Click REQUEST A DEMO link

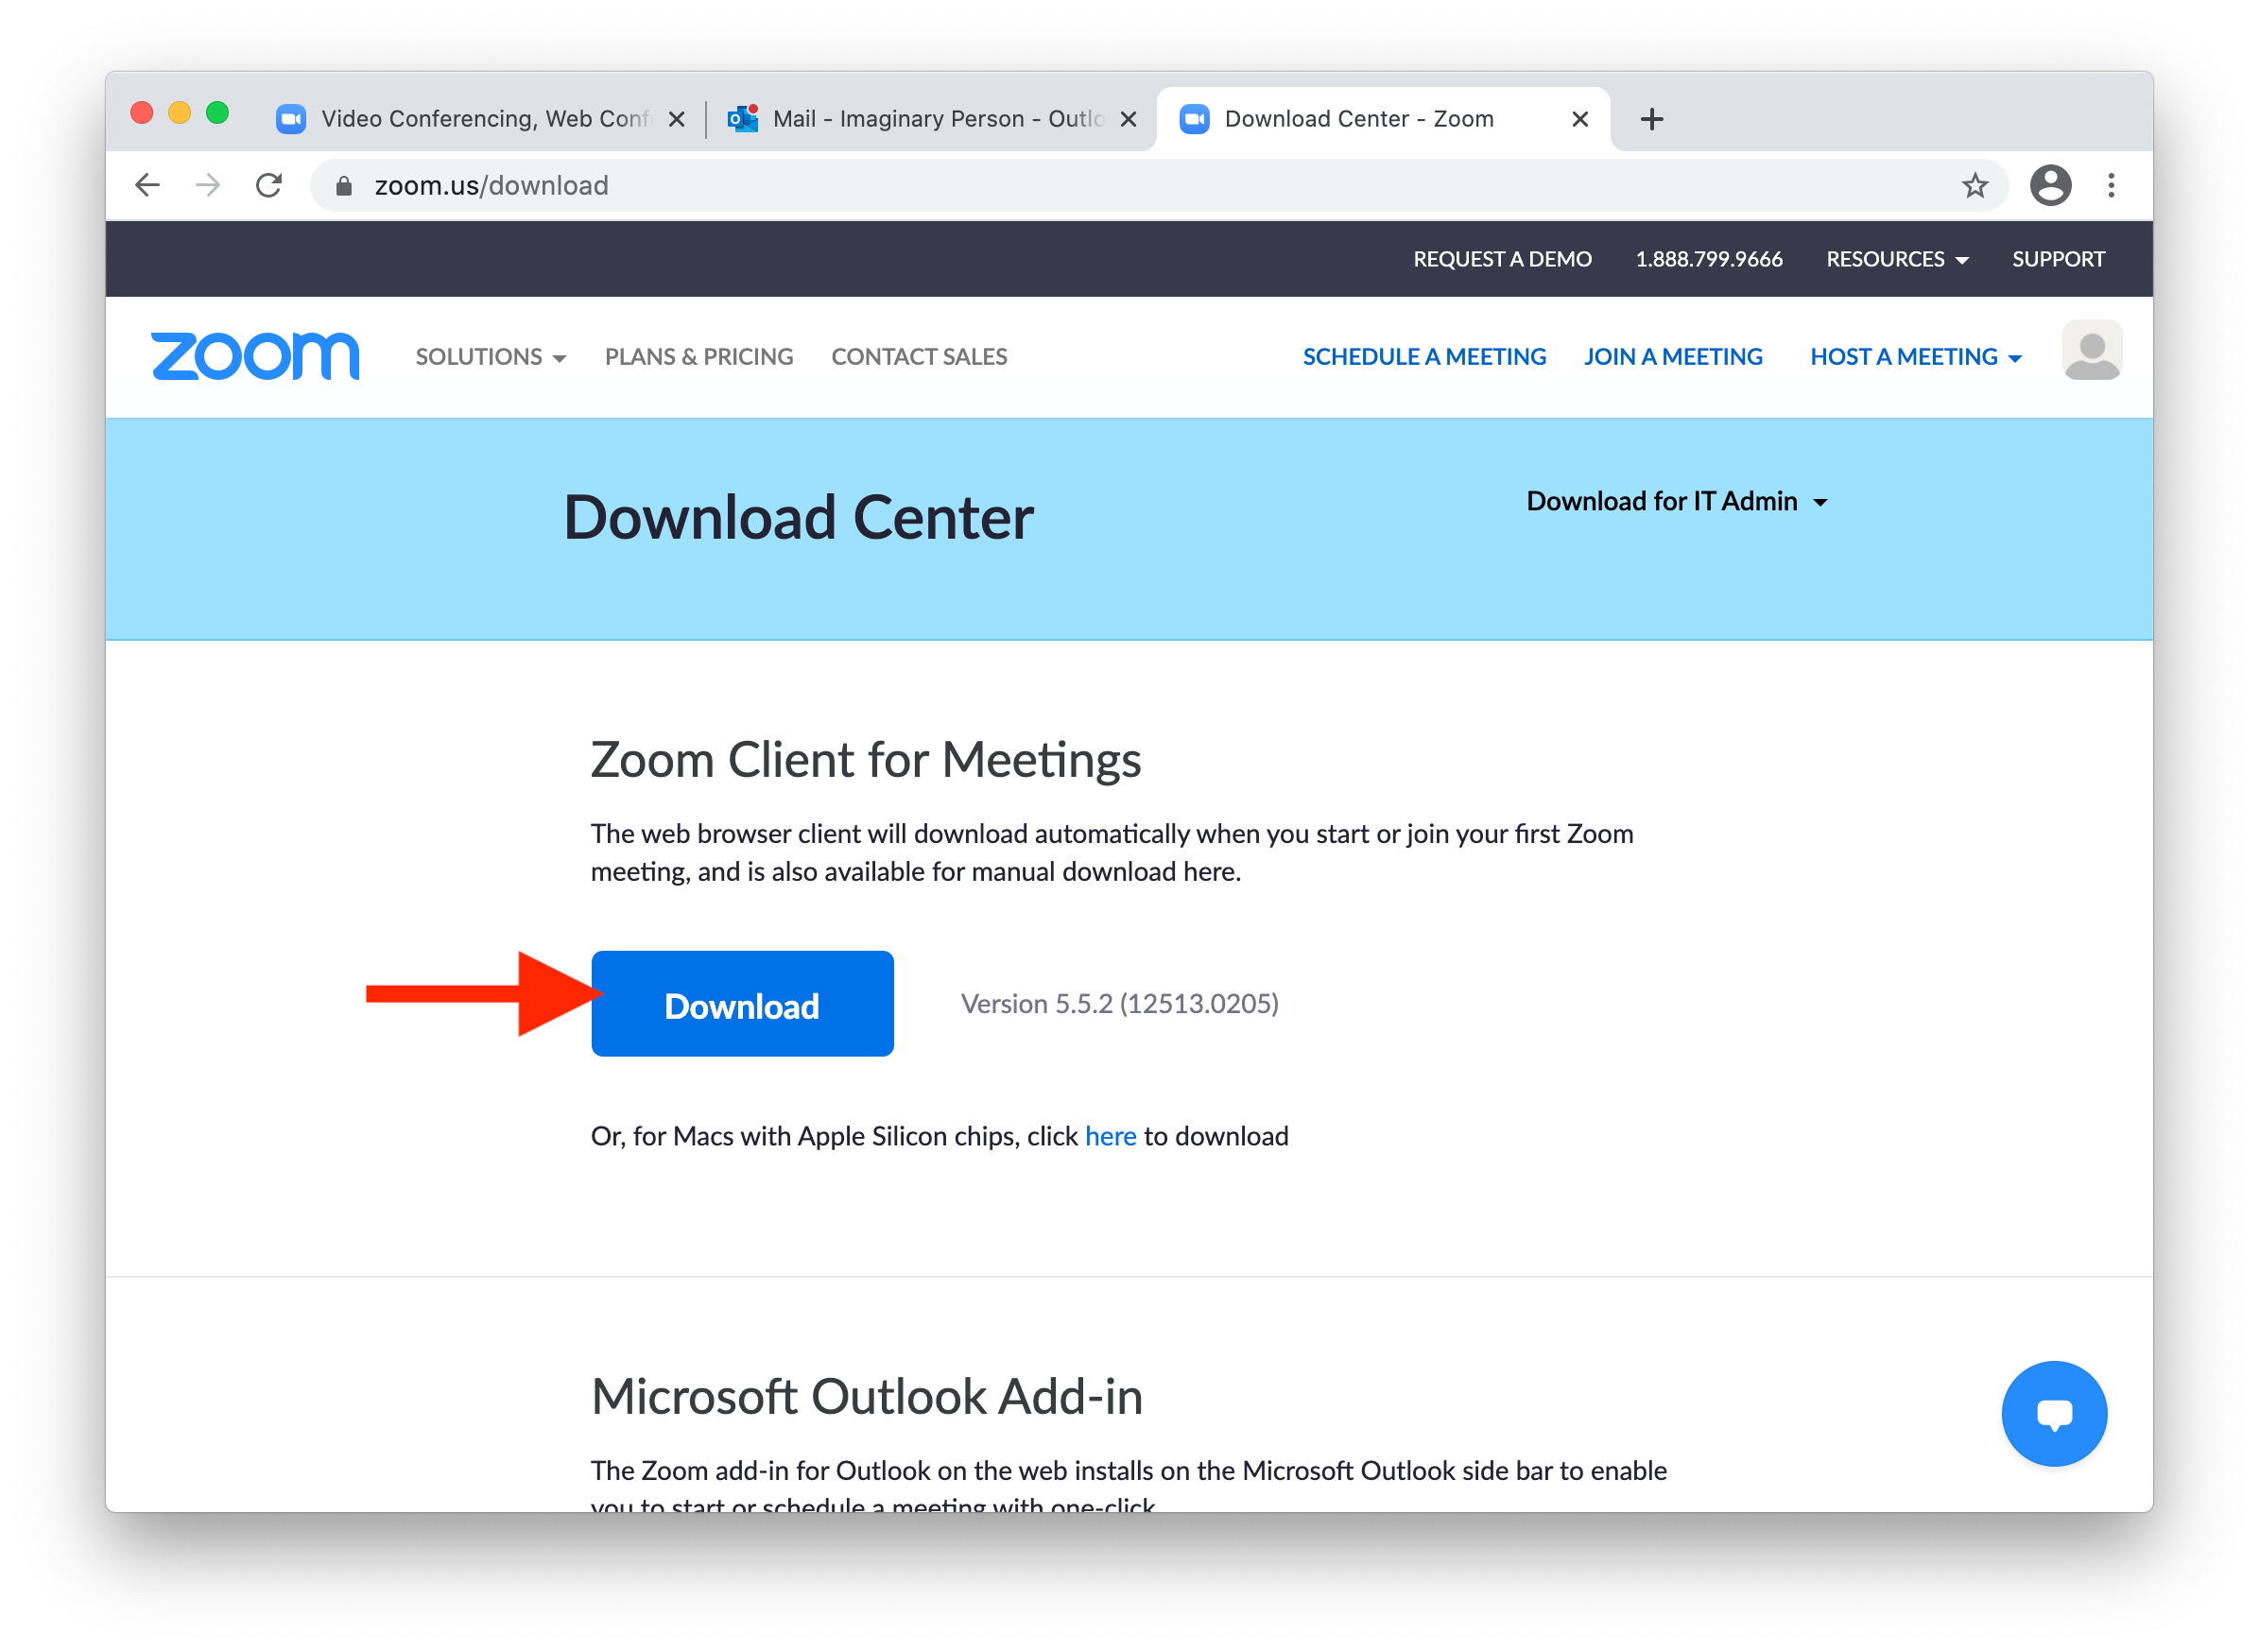point(1502,260)
